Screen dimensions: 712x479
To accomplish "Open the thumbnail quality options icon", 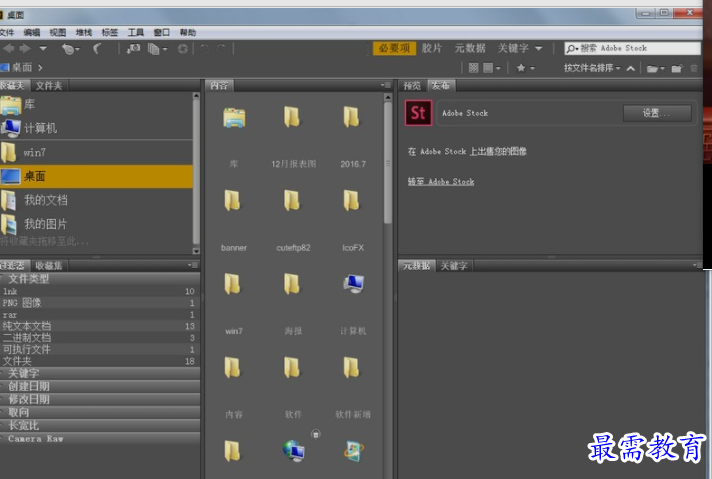I will click(491, 68).
